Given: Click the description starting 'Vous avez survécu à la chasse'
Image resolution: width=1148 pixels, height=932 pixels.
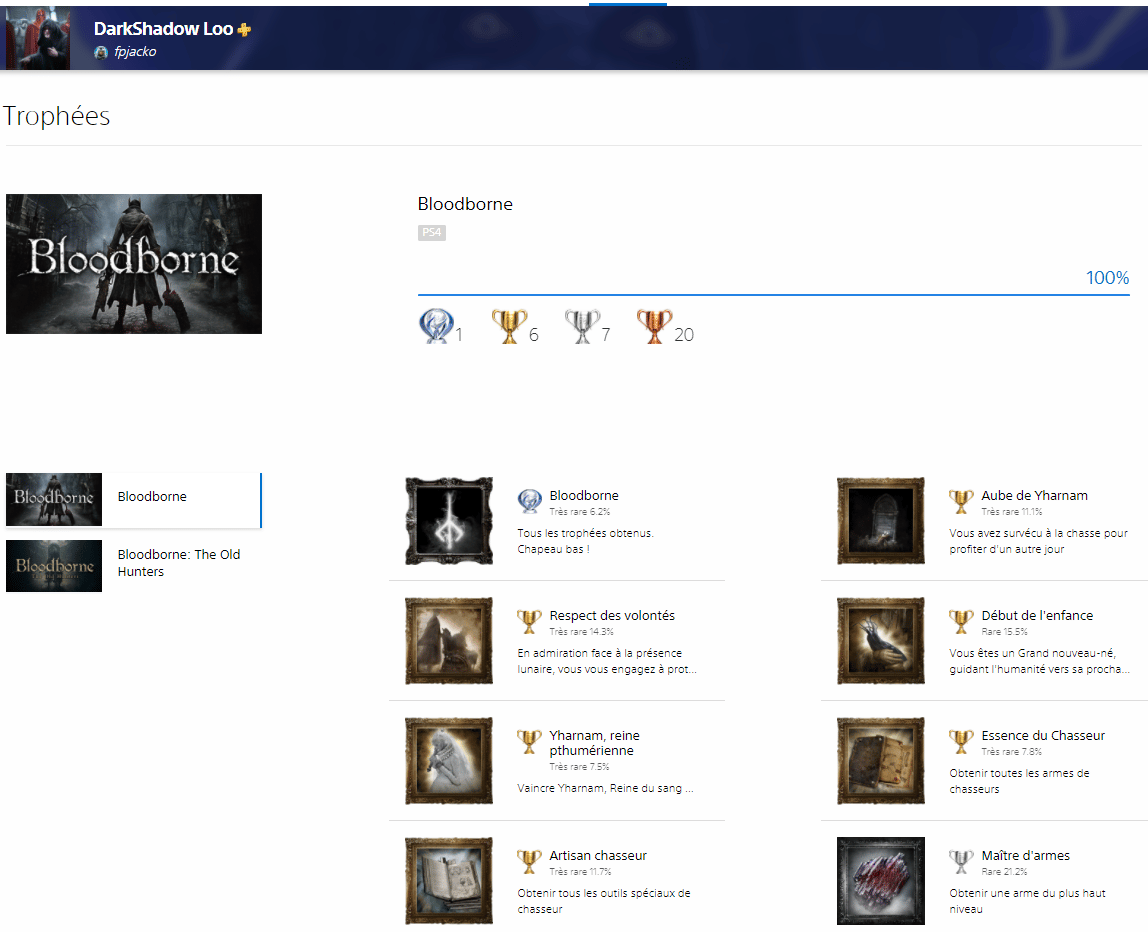Looking at the screenshot, I should (x=1038, y=541).
